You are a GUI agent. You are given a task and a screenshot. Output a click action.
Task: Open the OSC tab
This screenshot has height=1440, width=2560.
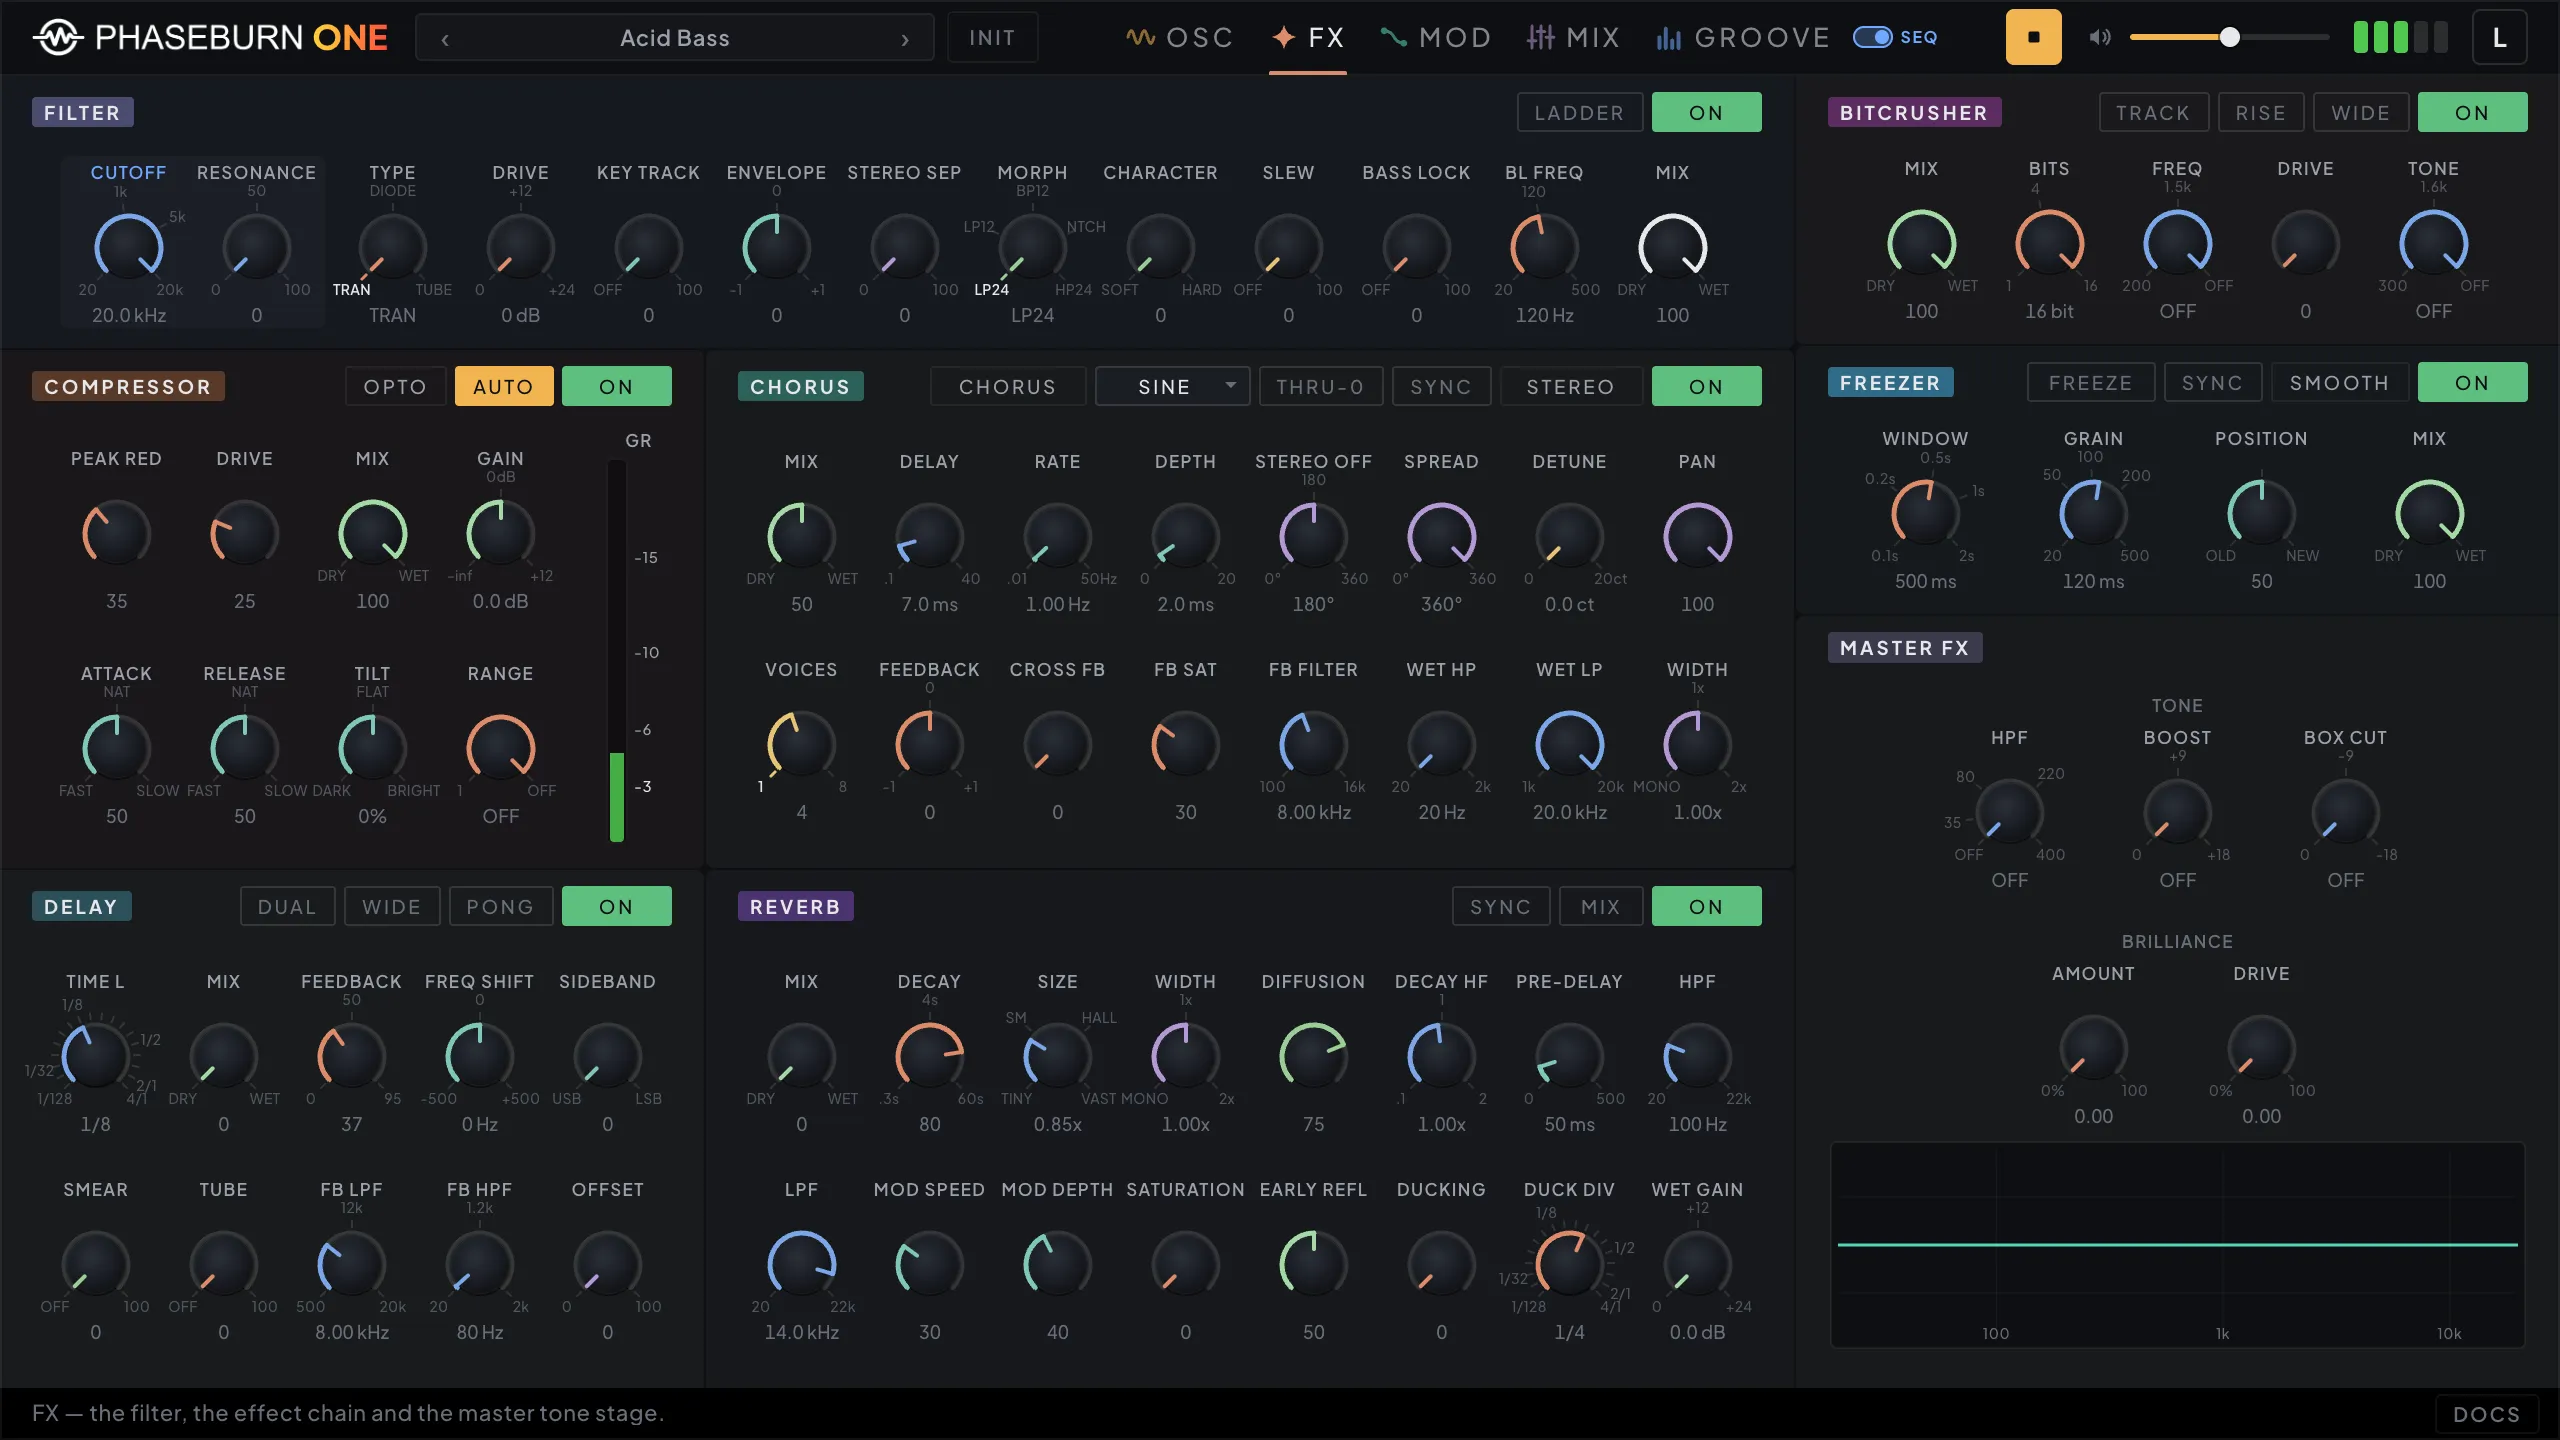coord(1179,38)
